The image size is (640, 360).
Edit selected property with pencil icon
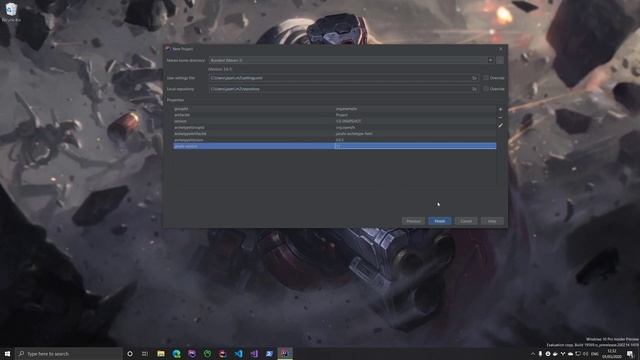500,126
